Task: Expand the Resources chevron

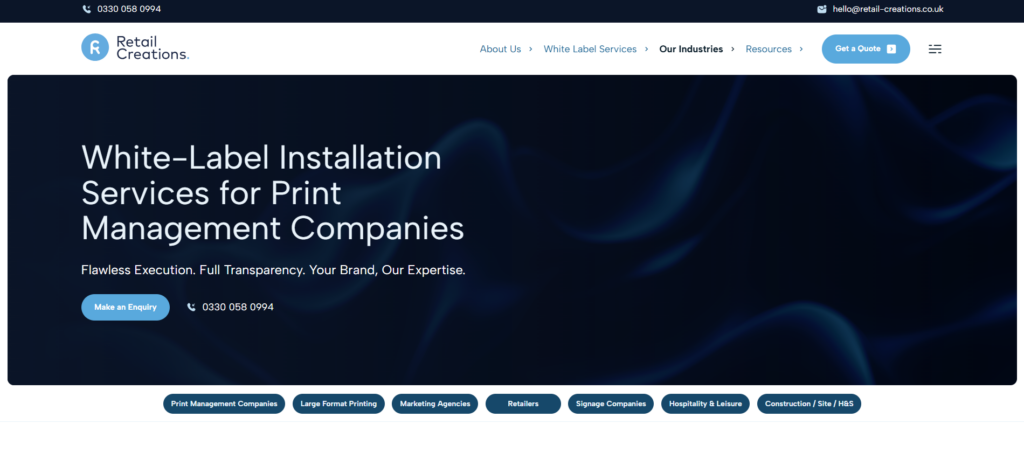Action: (801, 49)
